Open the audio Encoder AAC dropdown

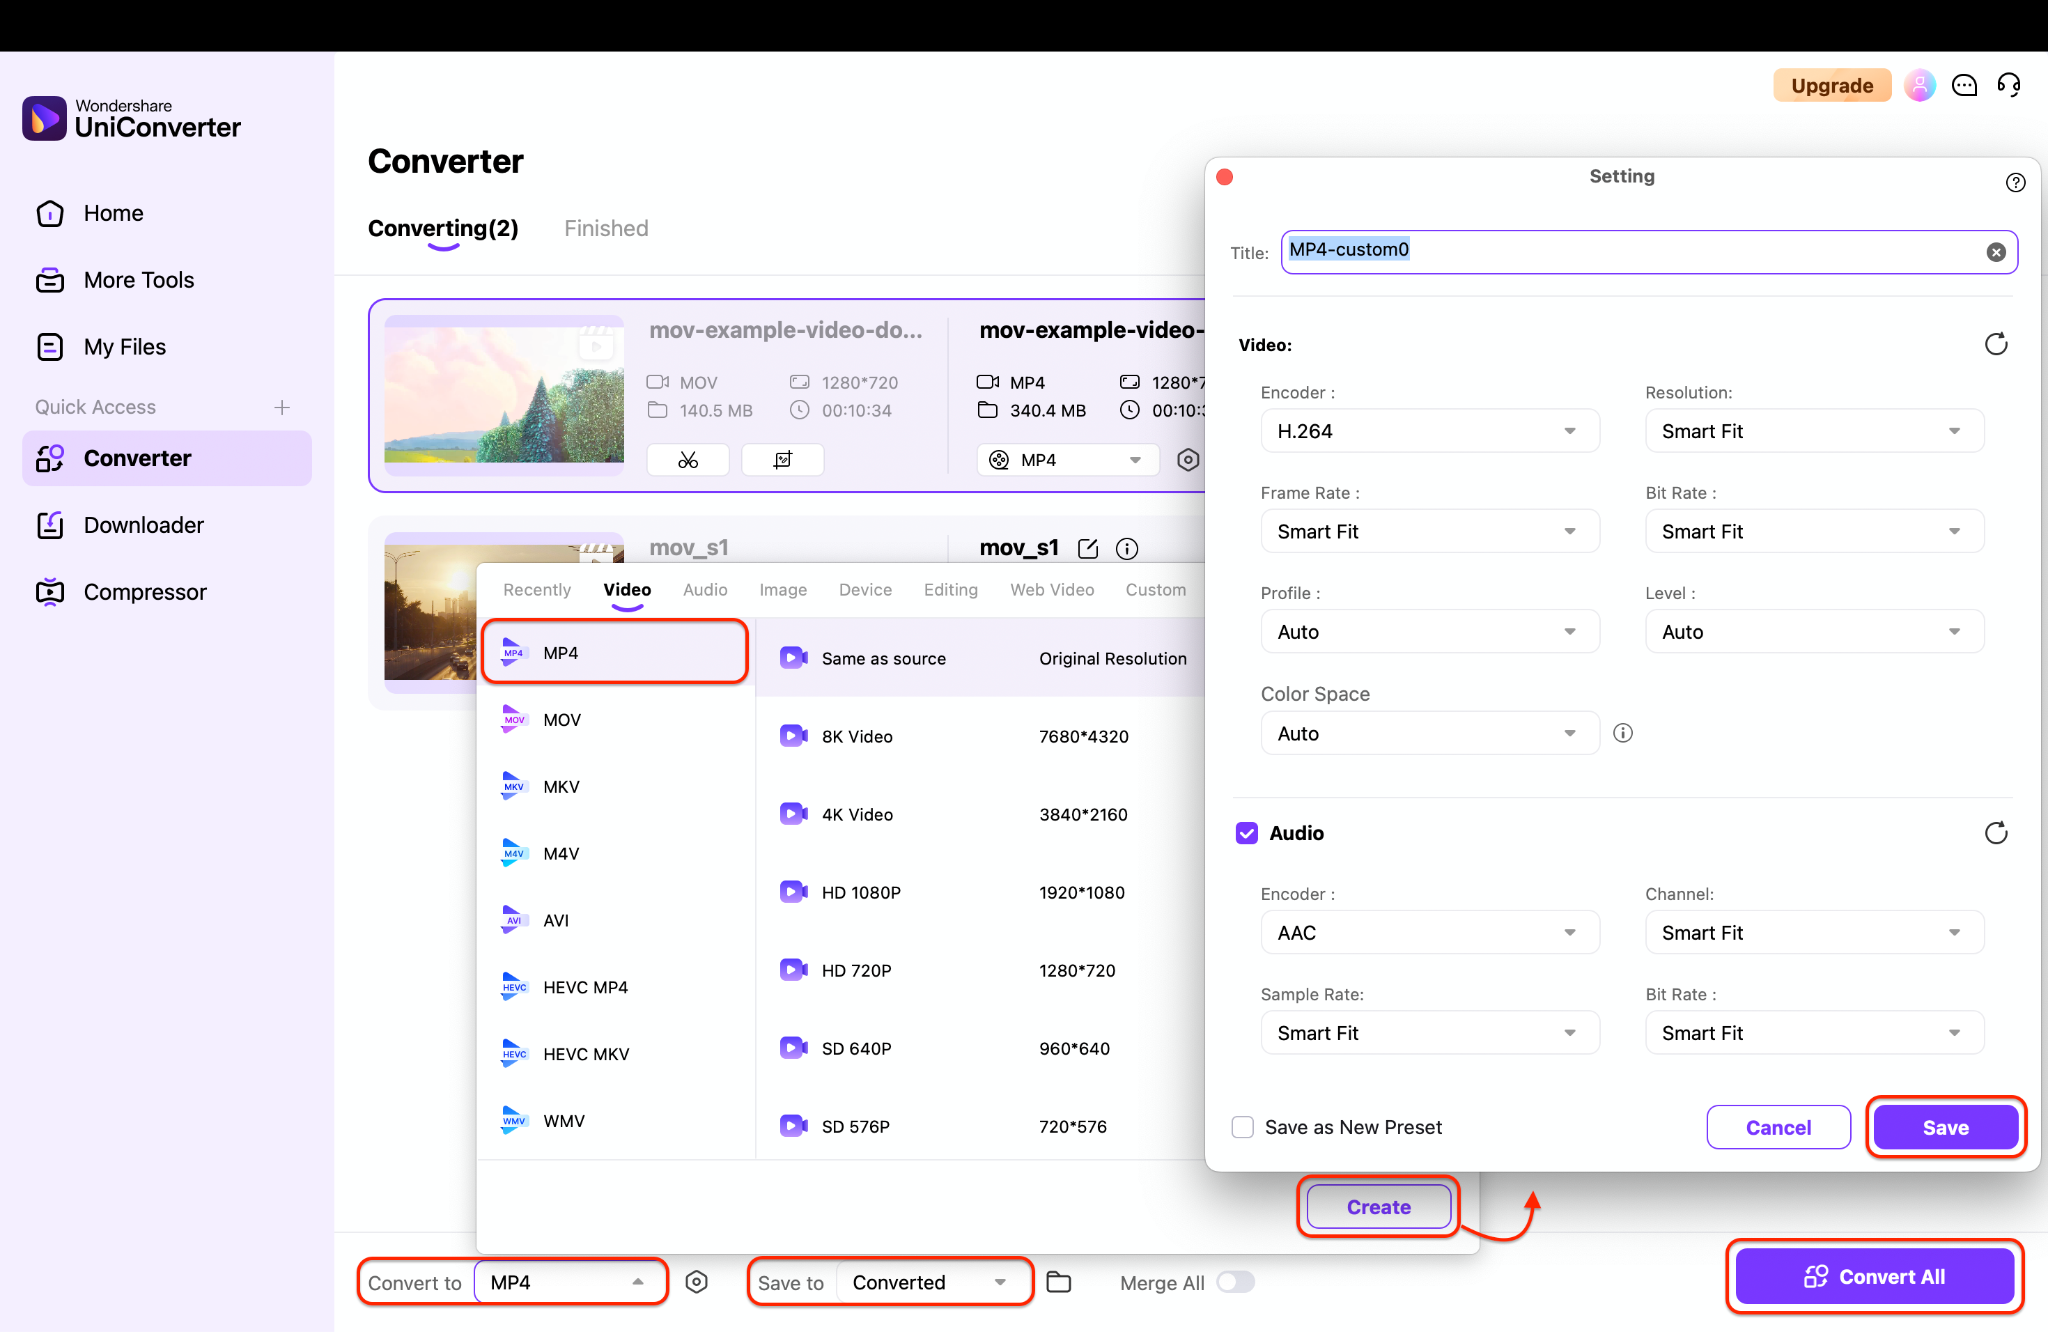pos(1430,933)
